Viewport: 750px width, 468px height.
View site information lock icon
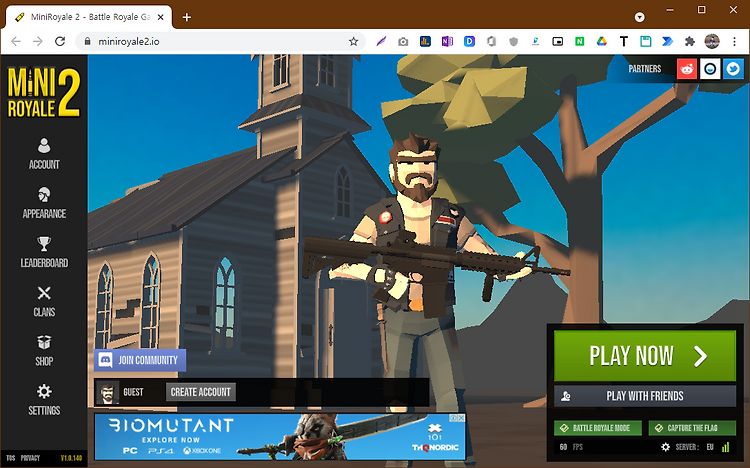87,42
